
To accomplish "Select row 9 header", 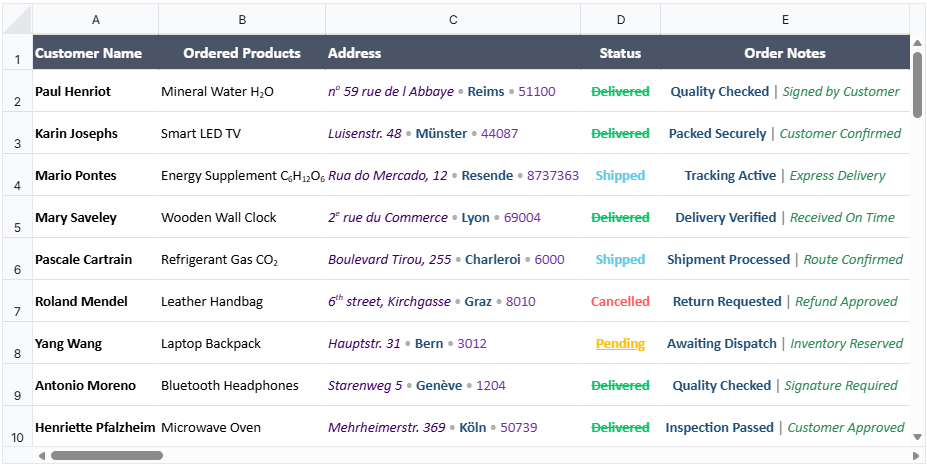I will [x=18, y=385].
